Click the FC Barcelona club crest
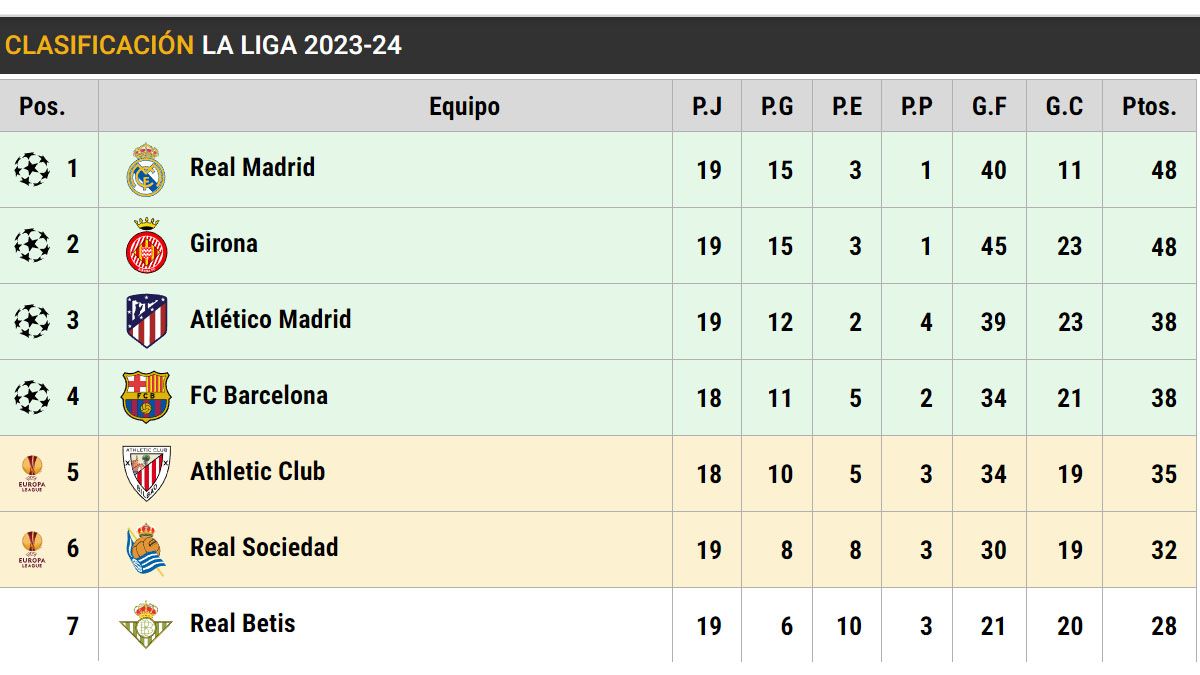 pos(146,397)
